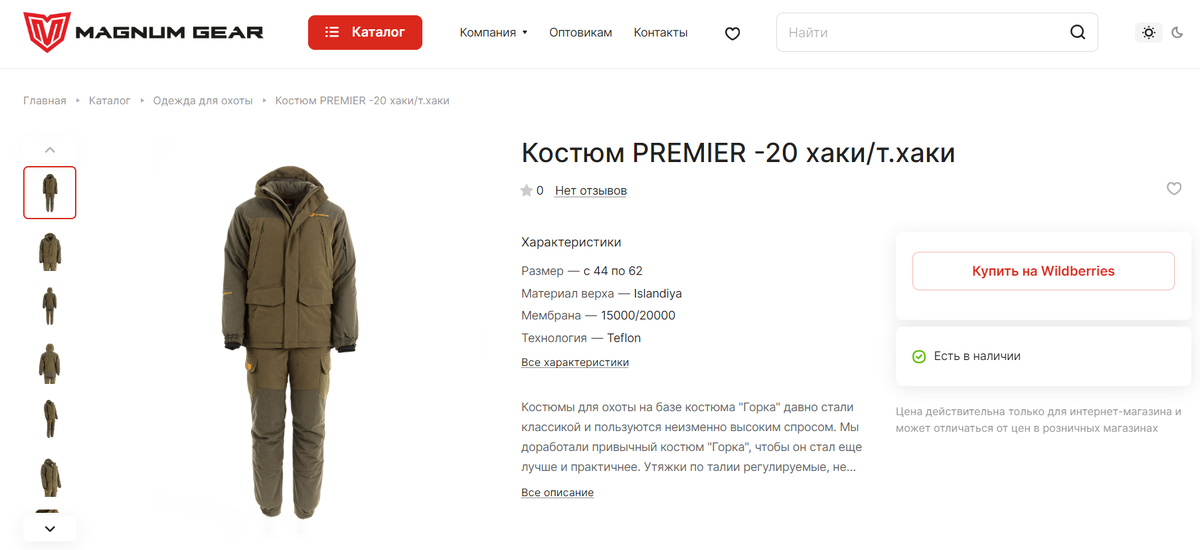The height and width of the screenshot is (550, 1200).
Task: Click the rating star icon
Action: (526, 190)
